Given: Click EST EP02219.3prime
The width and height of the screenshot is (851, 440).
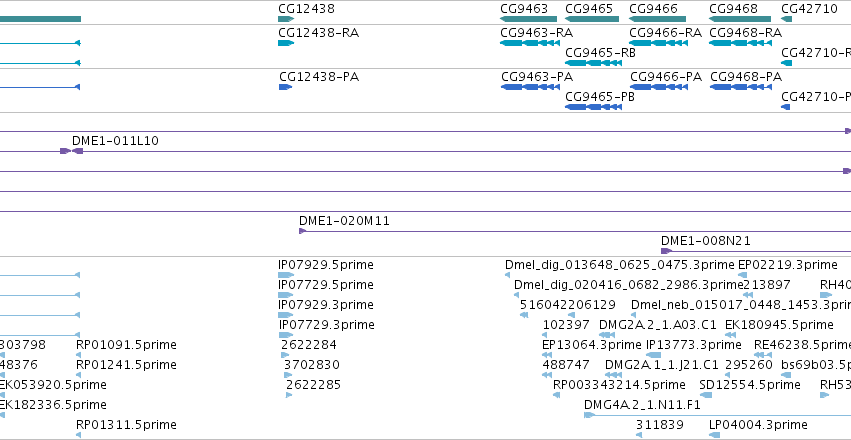Looking at the screenshot, I should click(788, 265).
